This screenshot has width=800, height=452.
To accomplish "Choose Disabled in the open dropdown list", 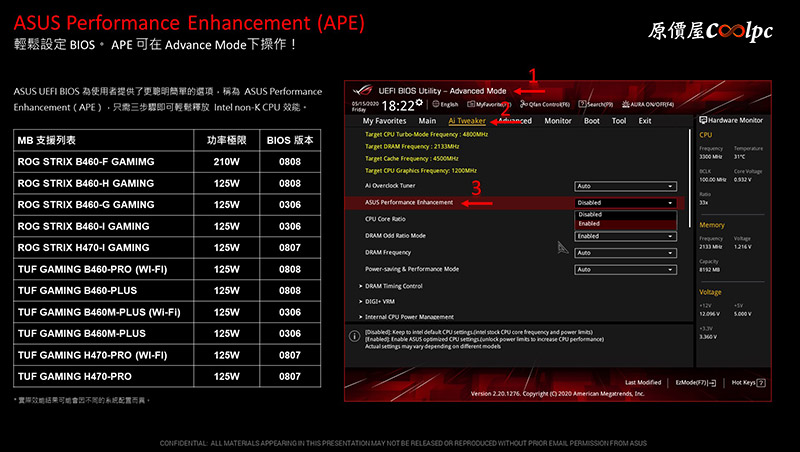I will pyautogui.click(x=626, y=215).
